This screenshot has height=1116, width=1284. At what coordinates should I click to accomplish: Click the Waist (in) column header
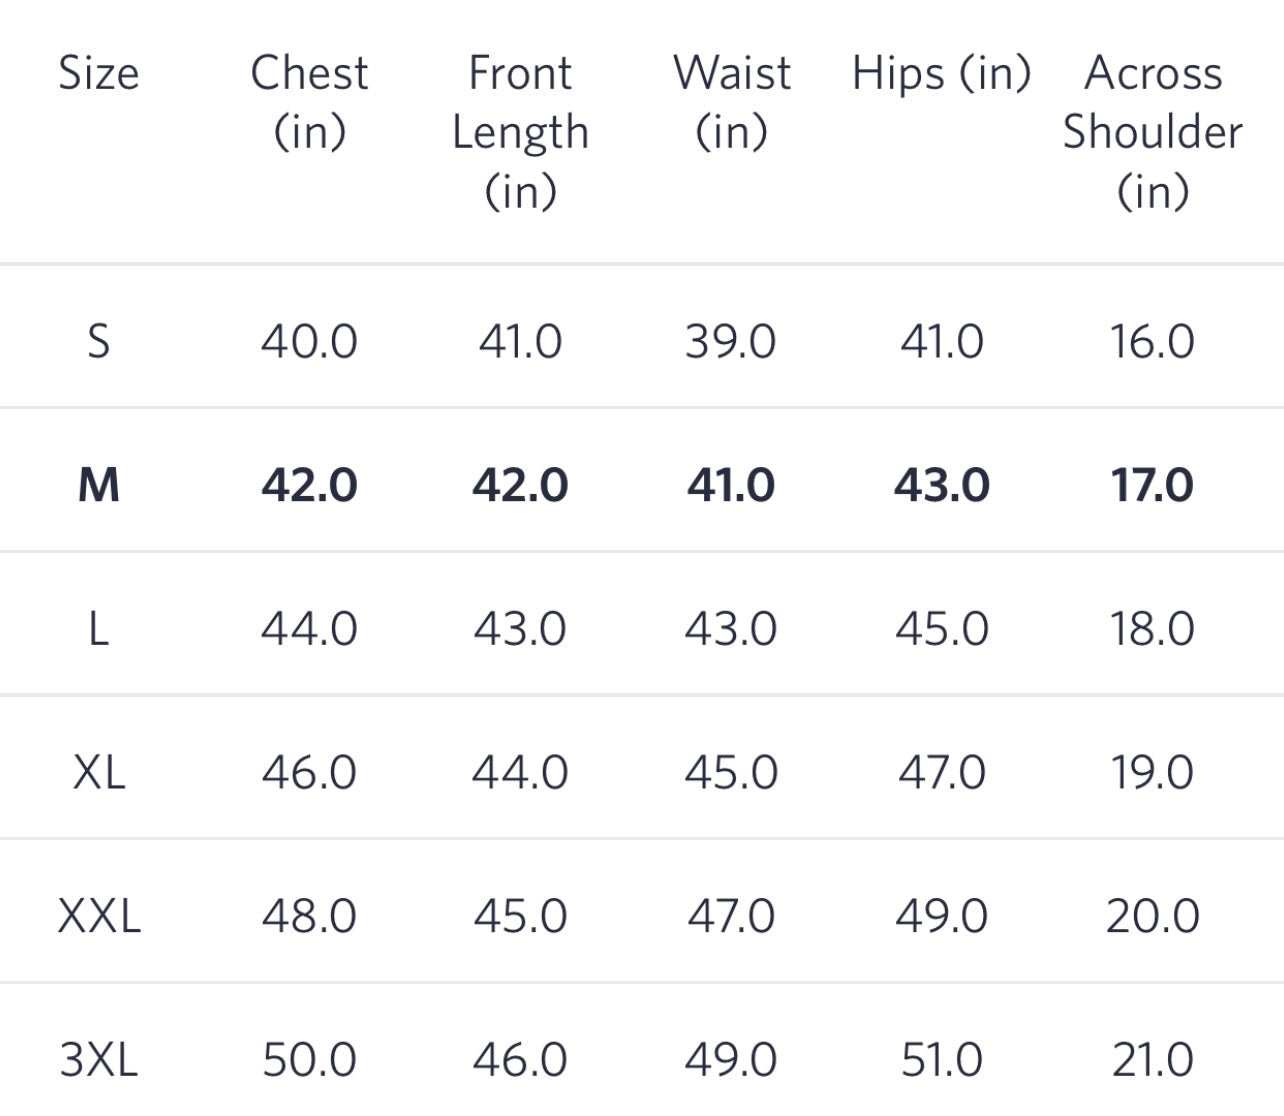731,102
